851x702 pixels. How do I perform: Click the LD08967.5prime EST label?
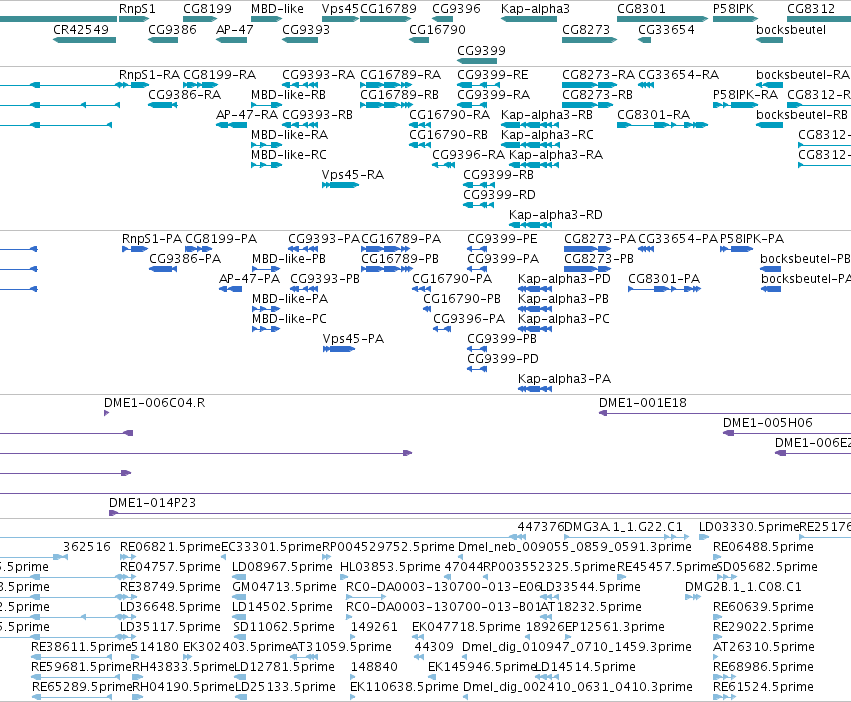tap(282, 567)
